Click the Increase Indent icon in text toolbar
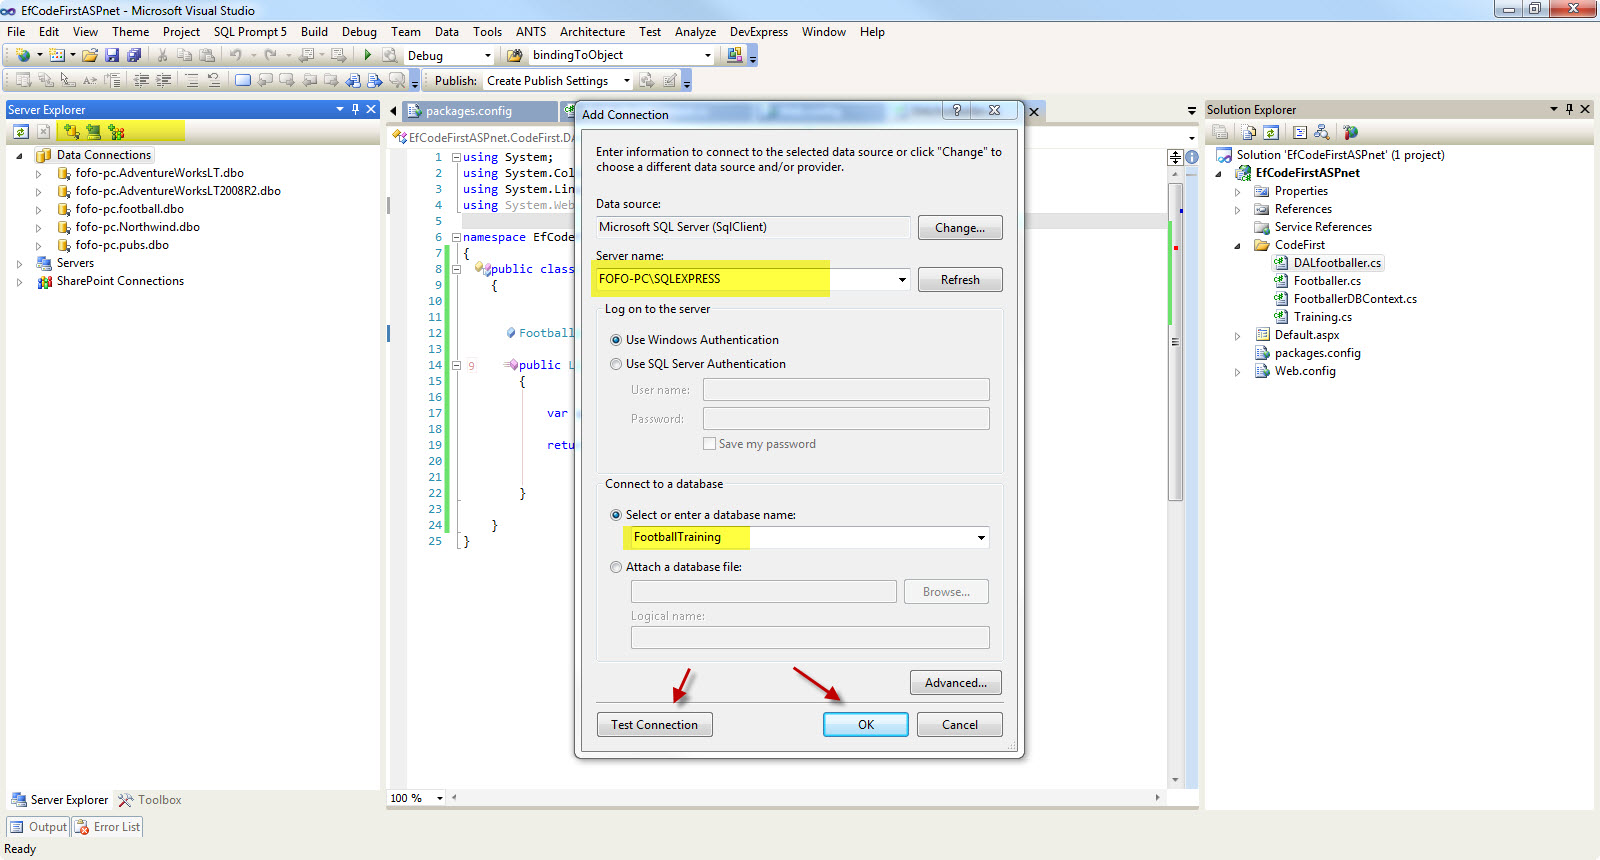This screenshot has height=860, width=1600. coord(163,80)
